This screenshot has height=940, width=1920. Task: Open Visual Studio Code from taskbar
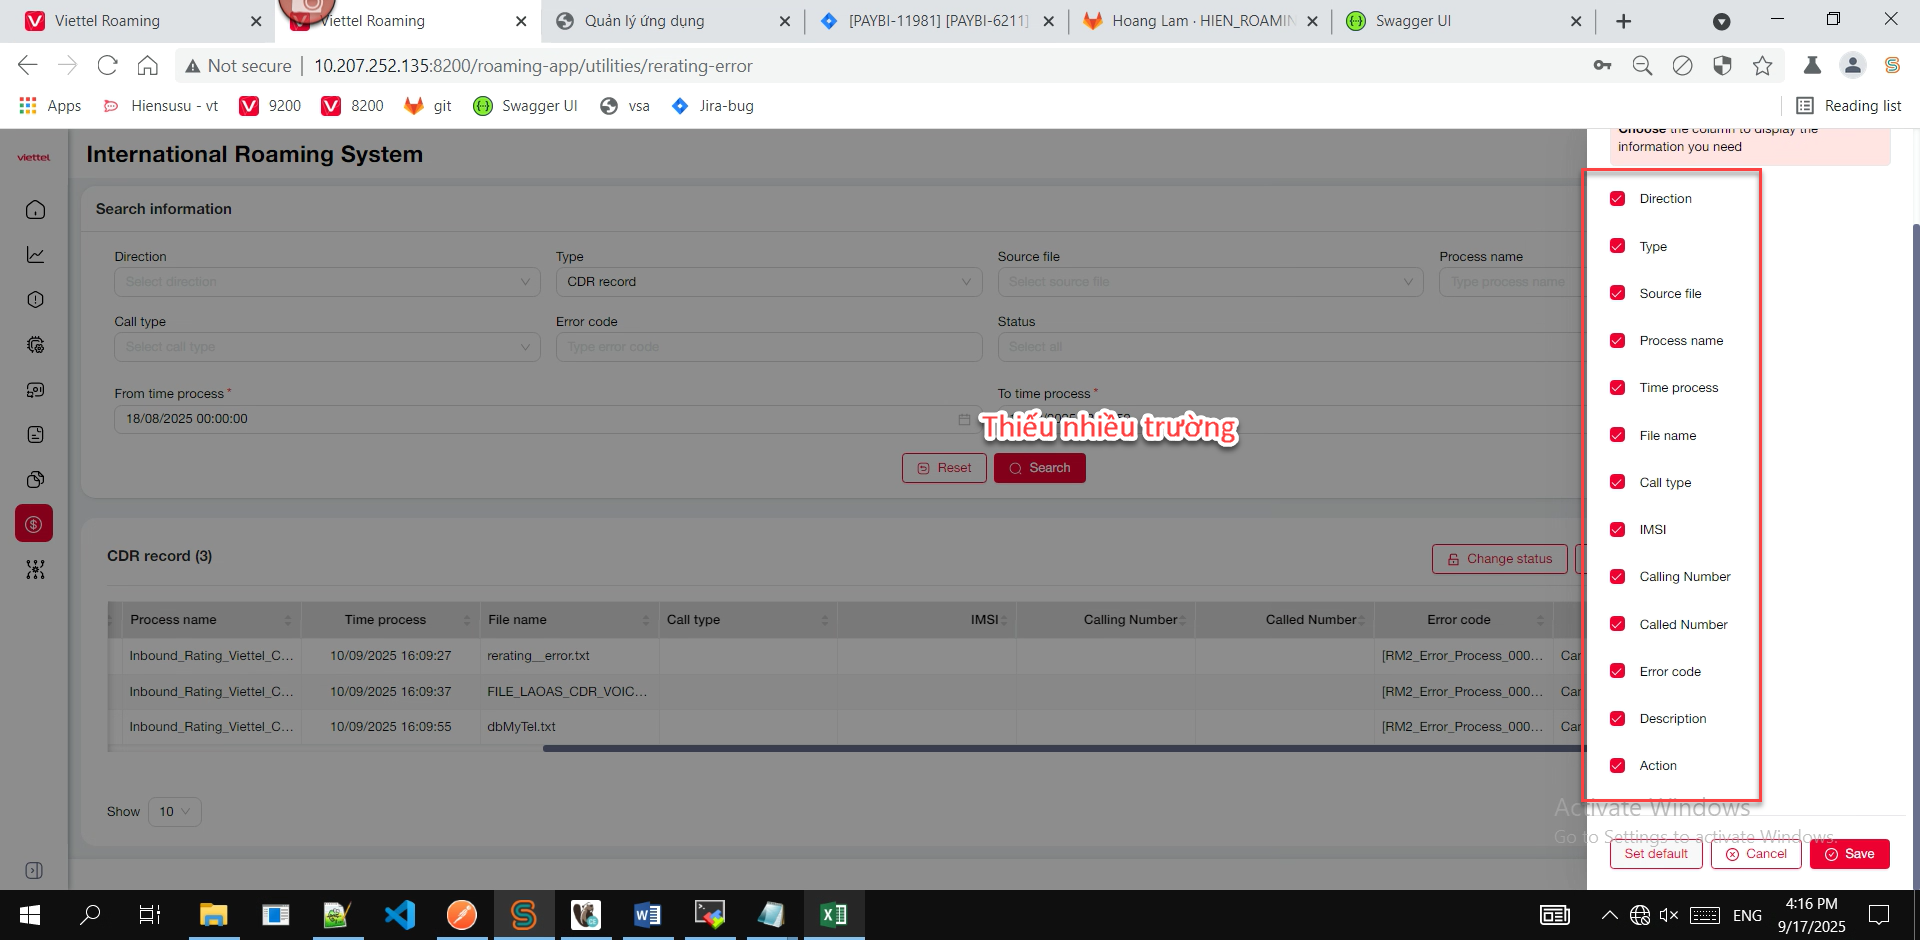pyautogui.click(x=400, y=914)
